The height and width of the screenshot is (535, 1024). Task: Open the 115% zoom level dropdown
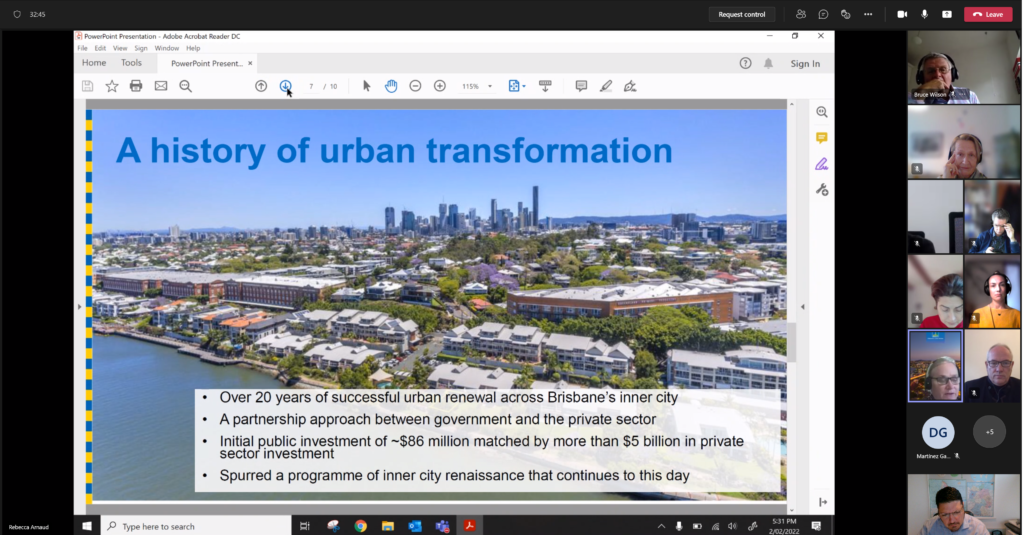477,87
